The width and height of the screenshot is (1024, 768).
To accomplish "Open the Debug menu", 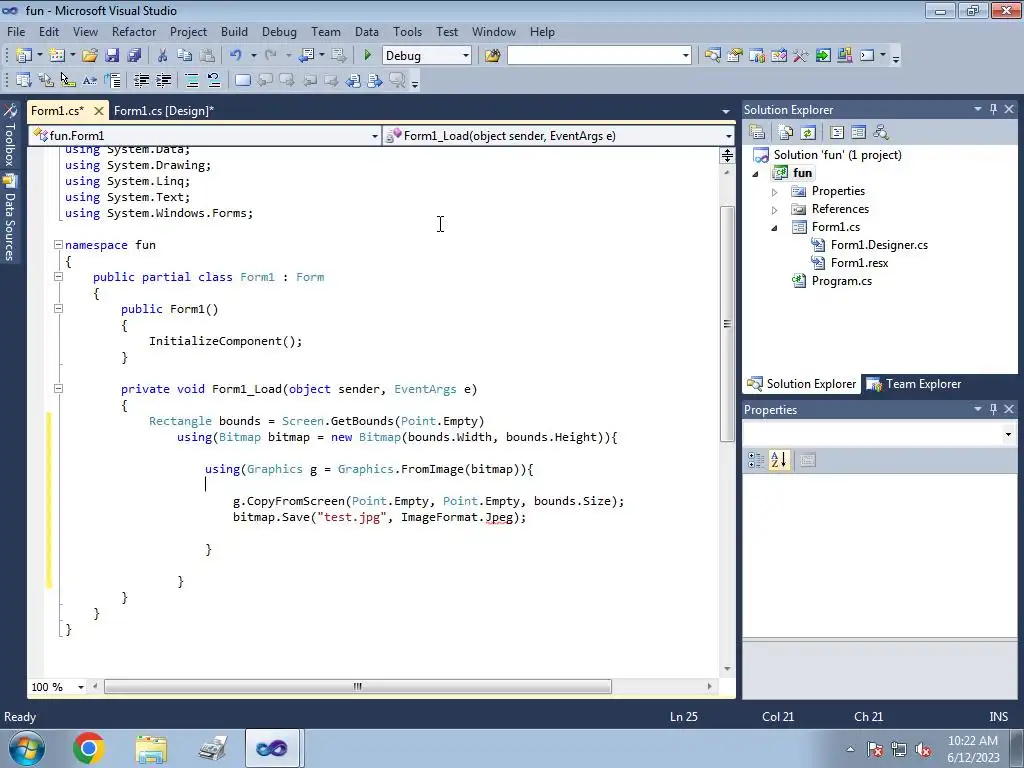I will coord(279,31).
